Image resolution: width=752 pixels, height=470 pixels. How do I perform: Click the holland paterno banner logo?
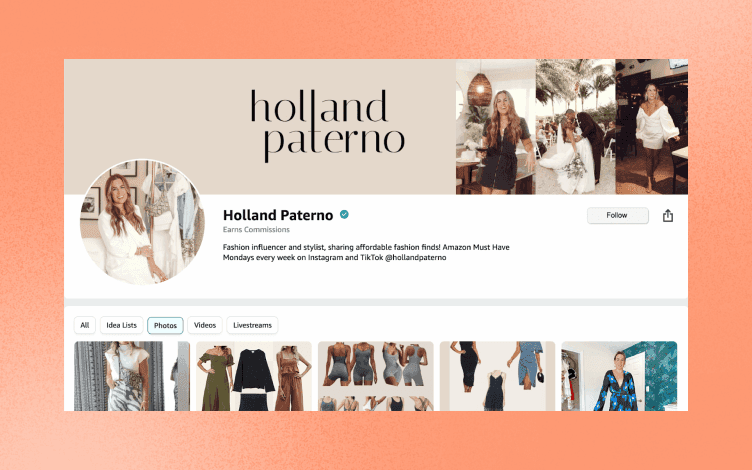click(x=328, y=126)
